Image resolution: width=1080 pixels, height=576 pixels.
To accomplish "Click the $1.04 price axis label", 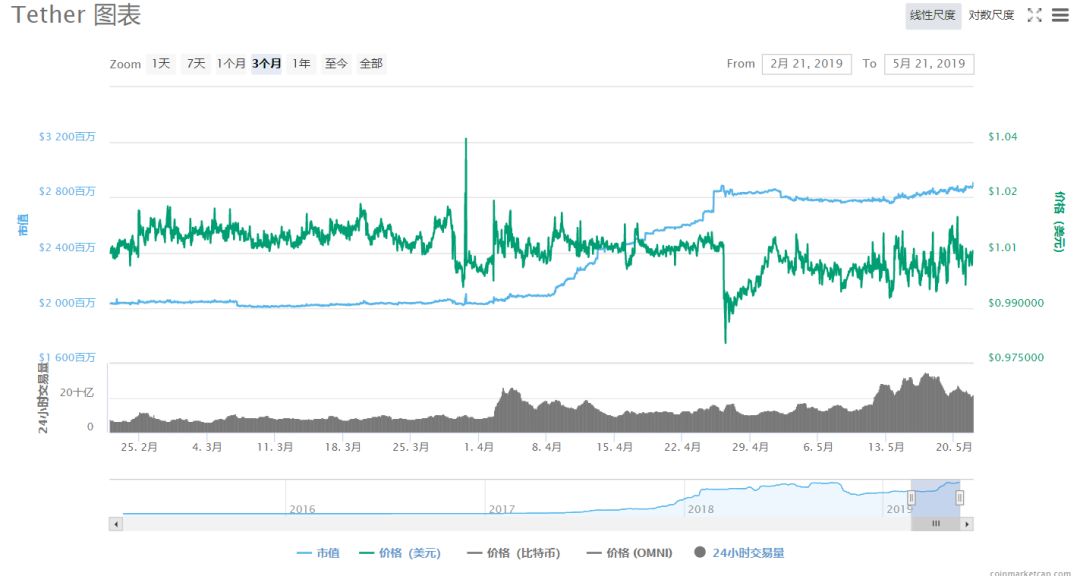I will (1002, 137).
